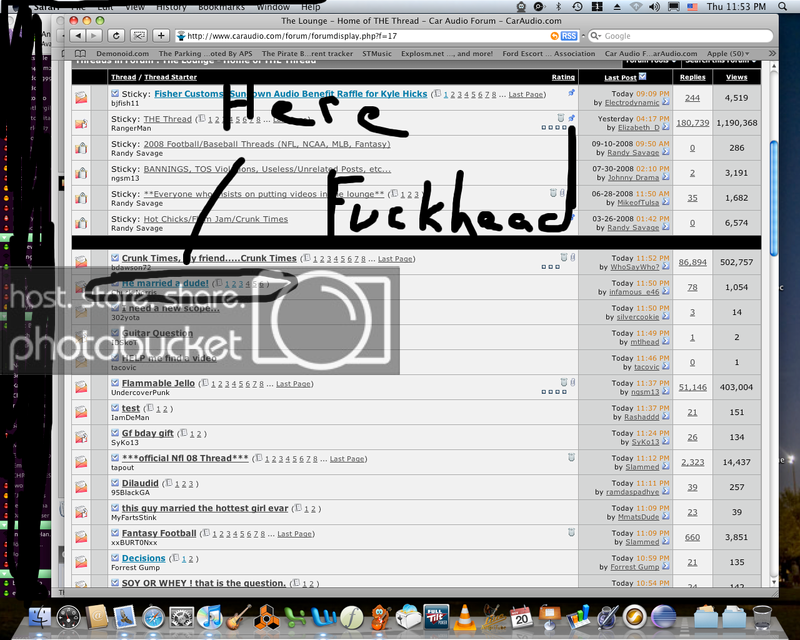The image size is (800, 640).
Task: Click the Web Clip scissors button
Action: pos(139,36)
